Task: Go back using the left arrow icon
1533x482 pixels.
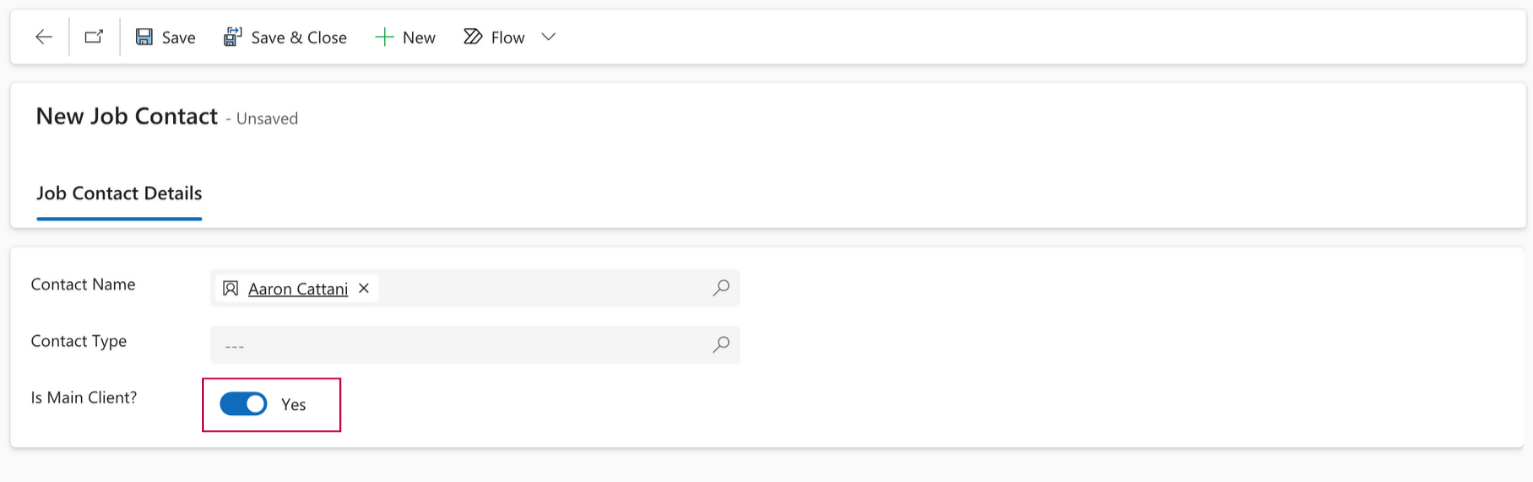Action: point(43,37)
